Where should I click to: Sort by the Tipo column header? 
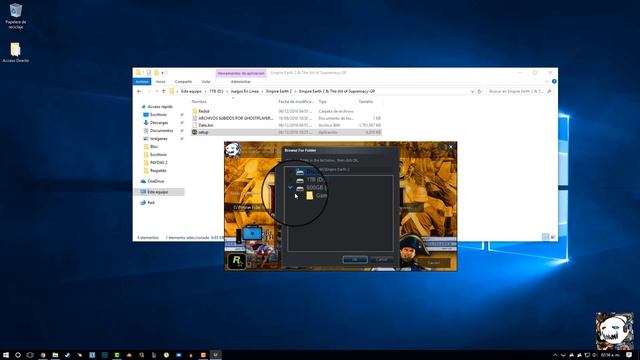point(322,102)
